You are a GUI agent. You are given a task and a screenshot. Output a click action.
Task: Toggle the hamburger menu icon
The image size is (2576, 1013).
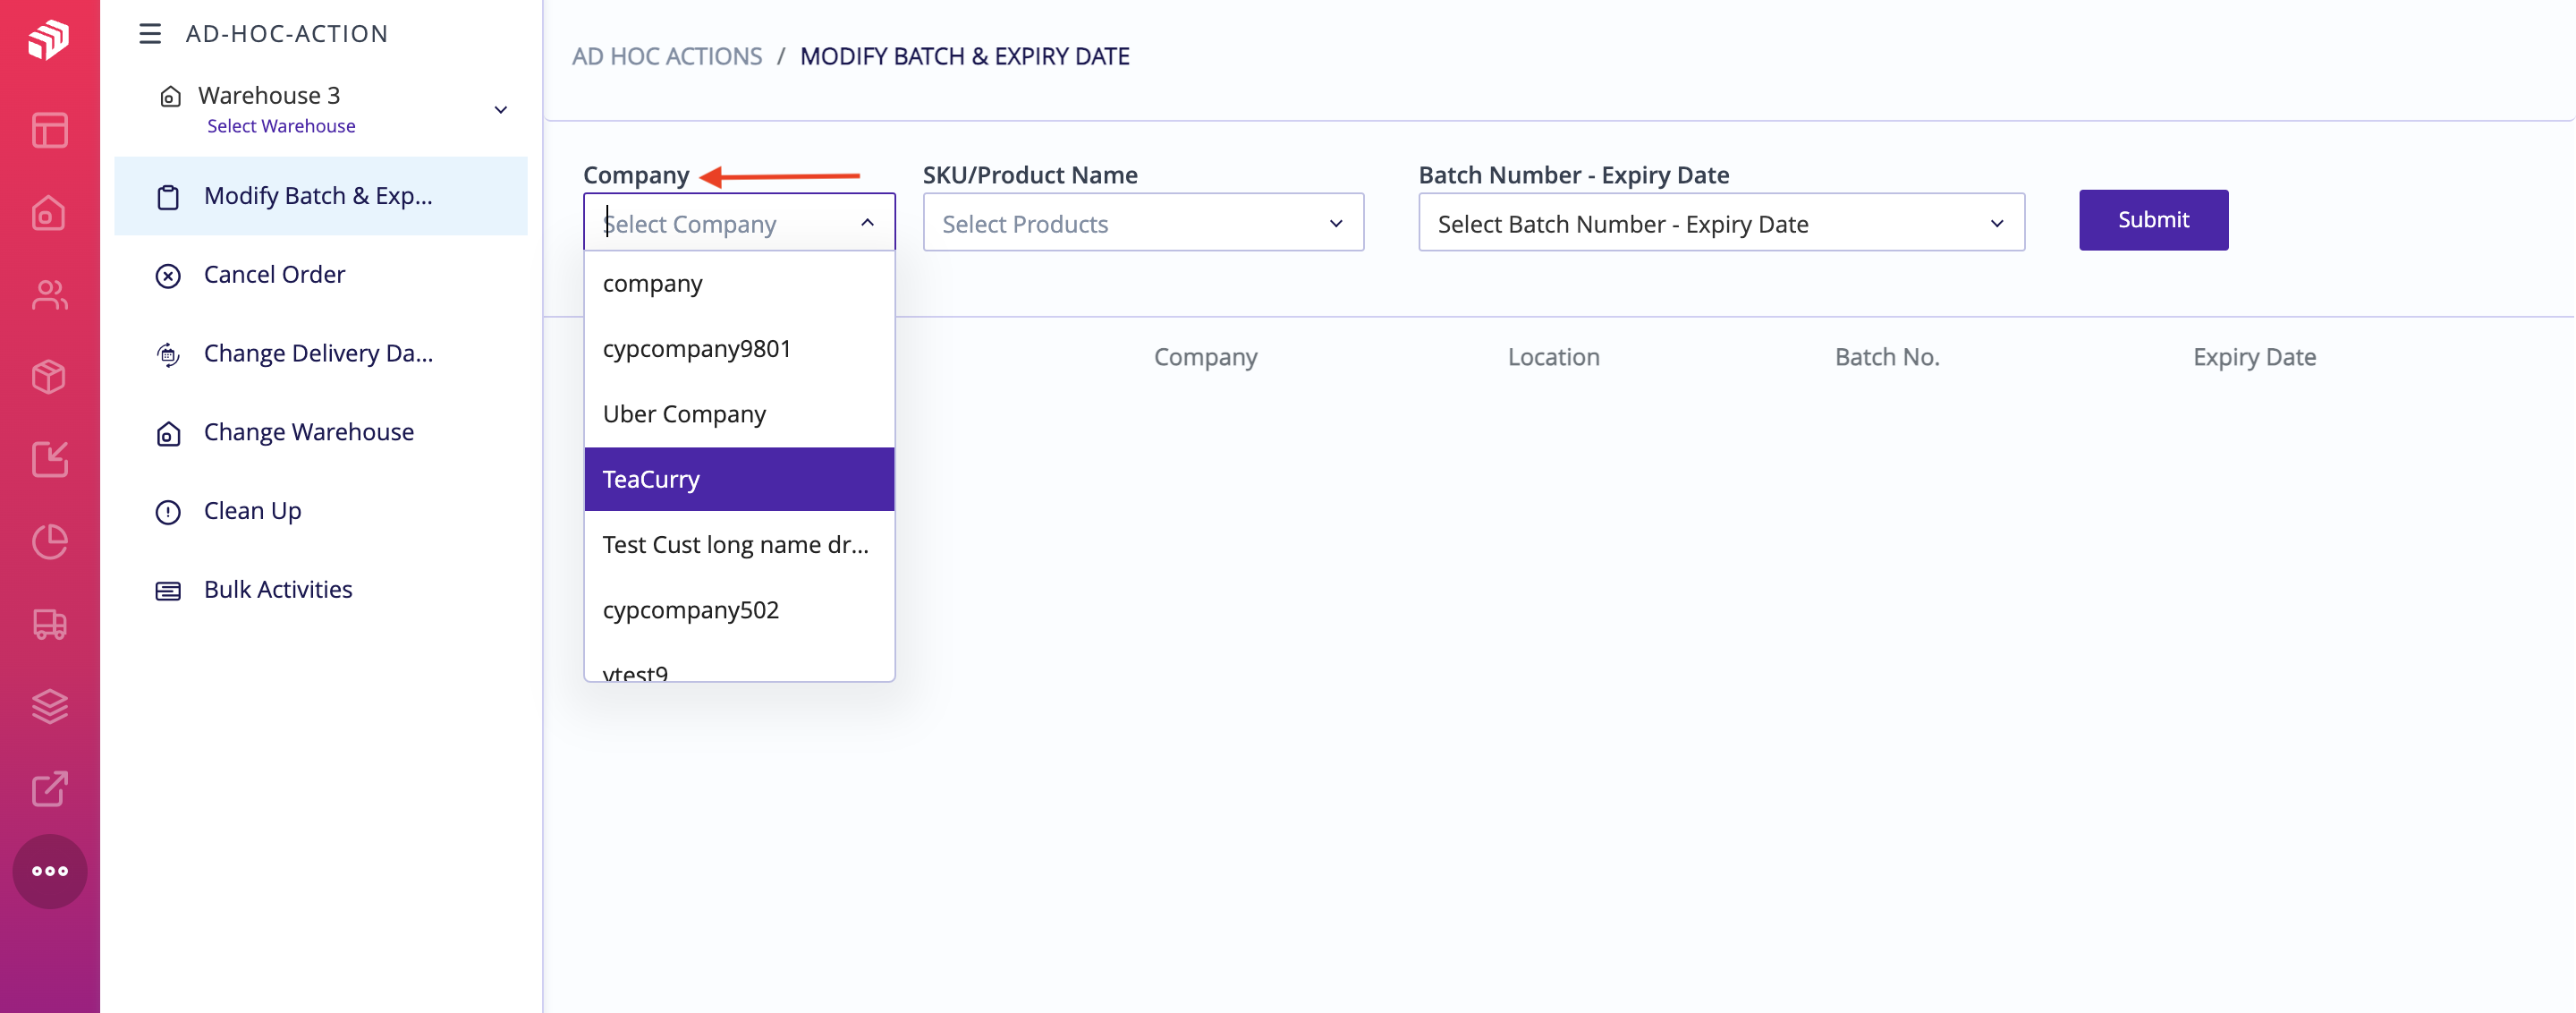(x=150, y=34)
